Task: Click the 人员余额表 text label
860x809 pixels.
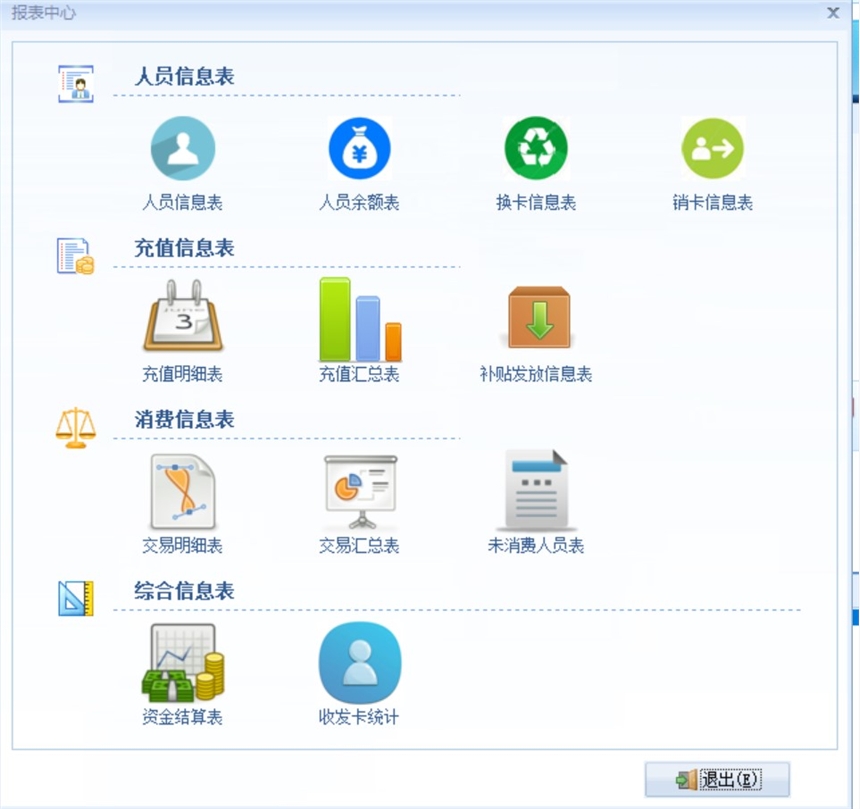Action: click(x=359, y=203)
